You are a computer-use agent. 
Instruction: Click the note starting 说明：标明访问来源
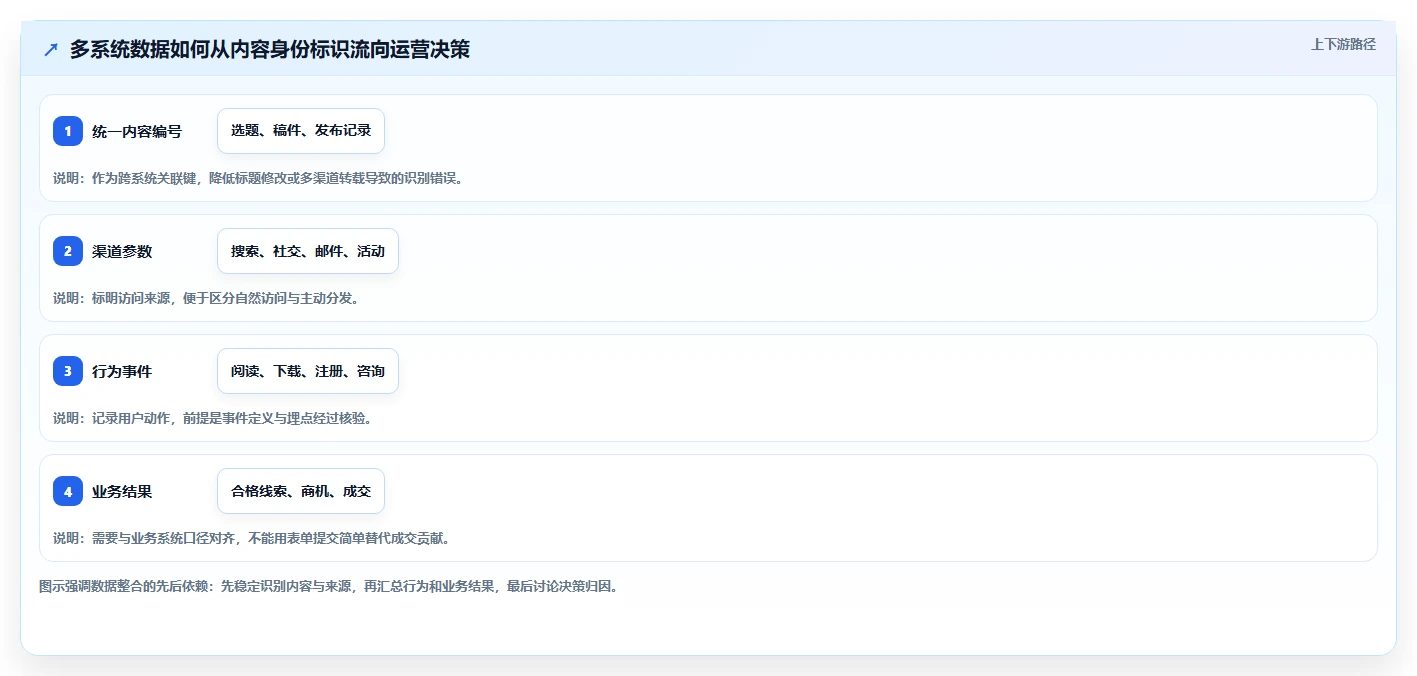[x=206, y=298]
